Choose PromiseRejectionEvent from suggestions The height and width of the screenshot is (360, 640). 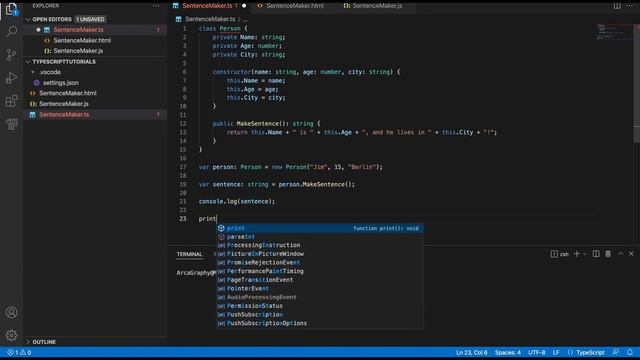[x=320, y=262]
